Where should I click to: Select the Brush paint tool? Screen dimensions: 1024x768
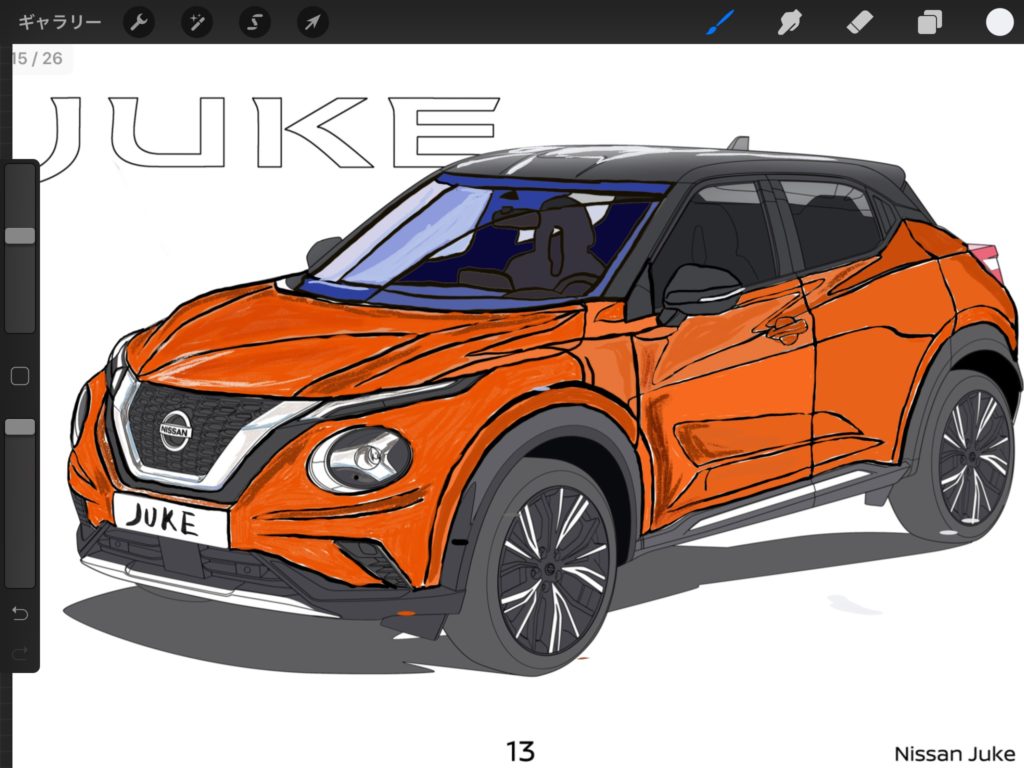pyautogui.click(x=720, y=23)
